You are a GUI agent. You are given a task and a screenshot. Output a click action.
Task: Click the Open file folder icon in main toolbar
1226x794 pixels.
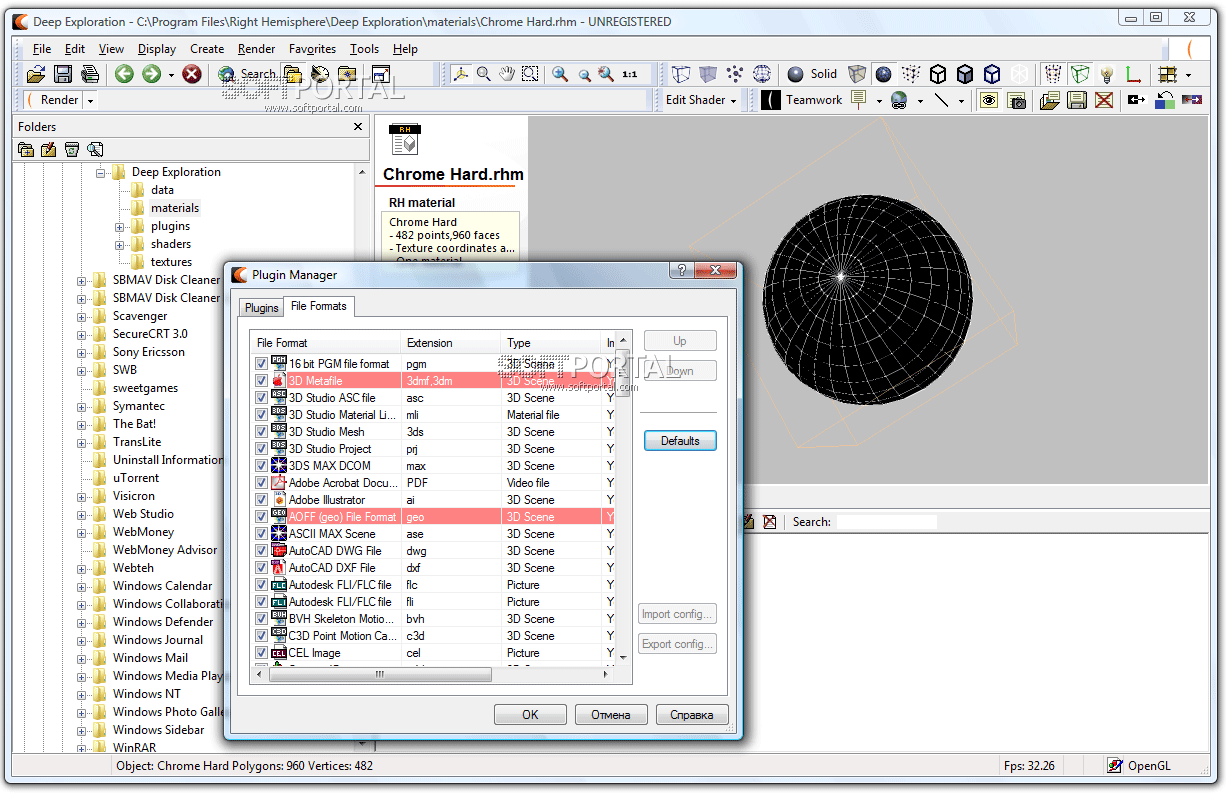tap(36, 74)
